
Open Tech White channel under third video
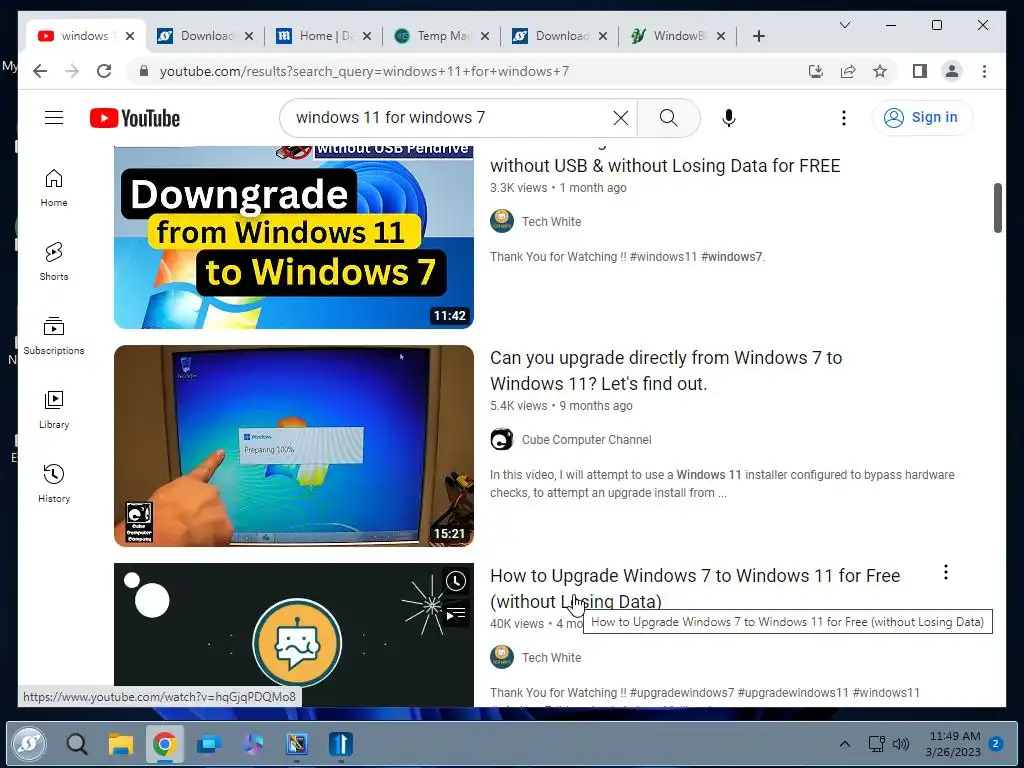(x=551, y=658)
